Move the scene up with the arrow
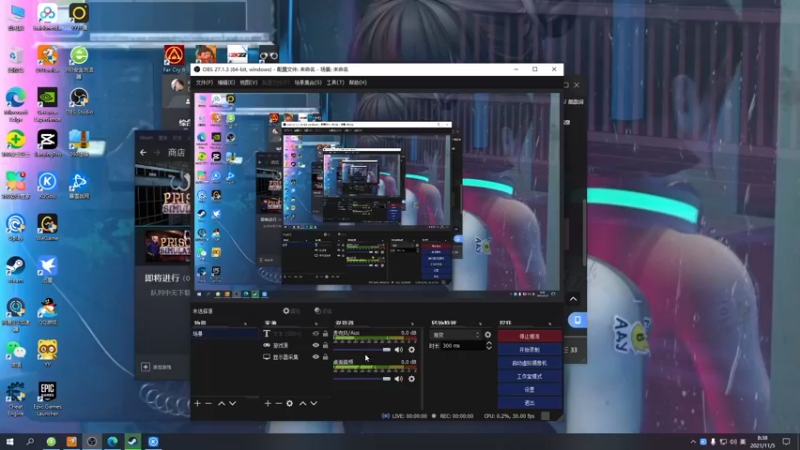Image resolution: width=800 pixels, height=450 pixels. click(221, 404)
